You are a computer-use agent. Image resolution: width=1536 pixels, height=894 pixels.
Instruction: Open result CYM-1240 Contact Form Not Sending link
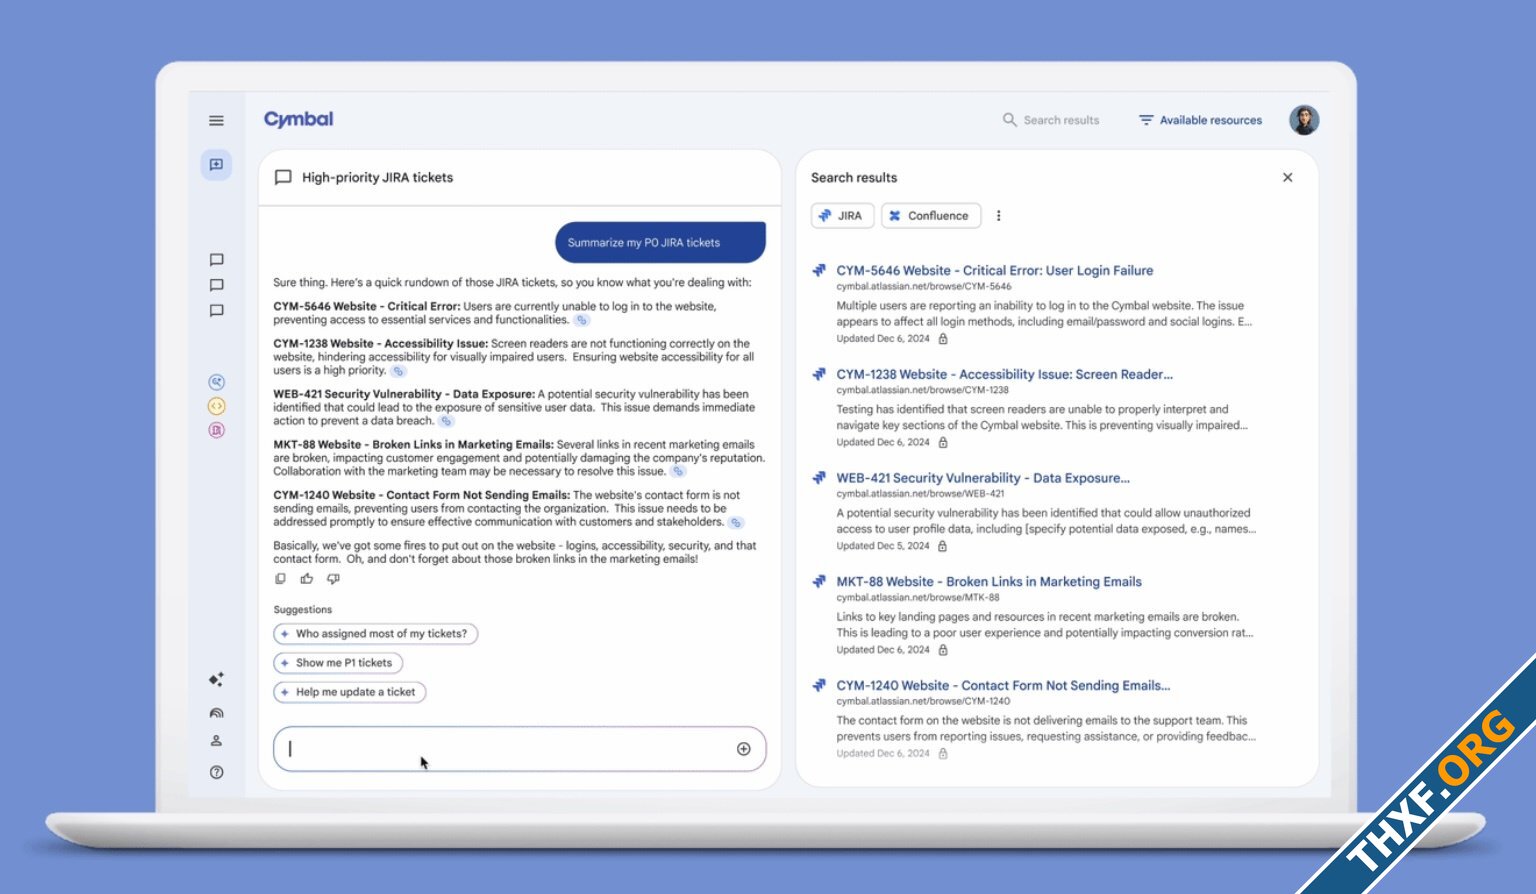[x=1003, y=686]
